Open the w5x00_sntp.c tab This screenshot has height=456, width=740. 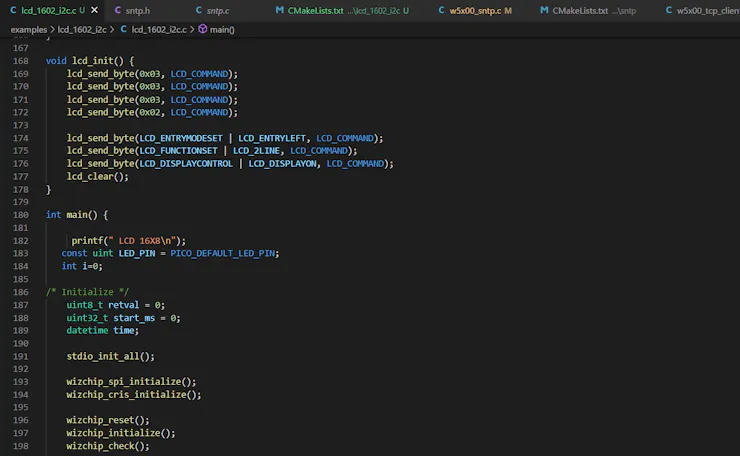[475, 10]
